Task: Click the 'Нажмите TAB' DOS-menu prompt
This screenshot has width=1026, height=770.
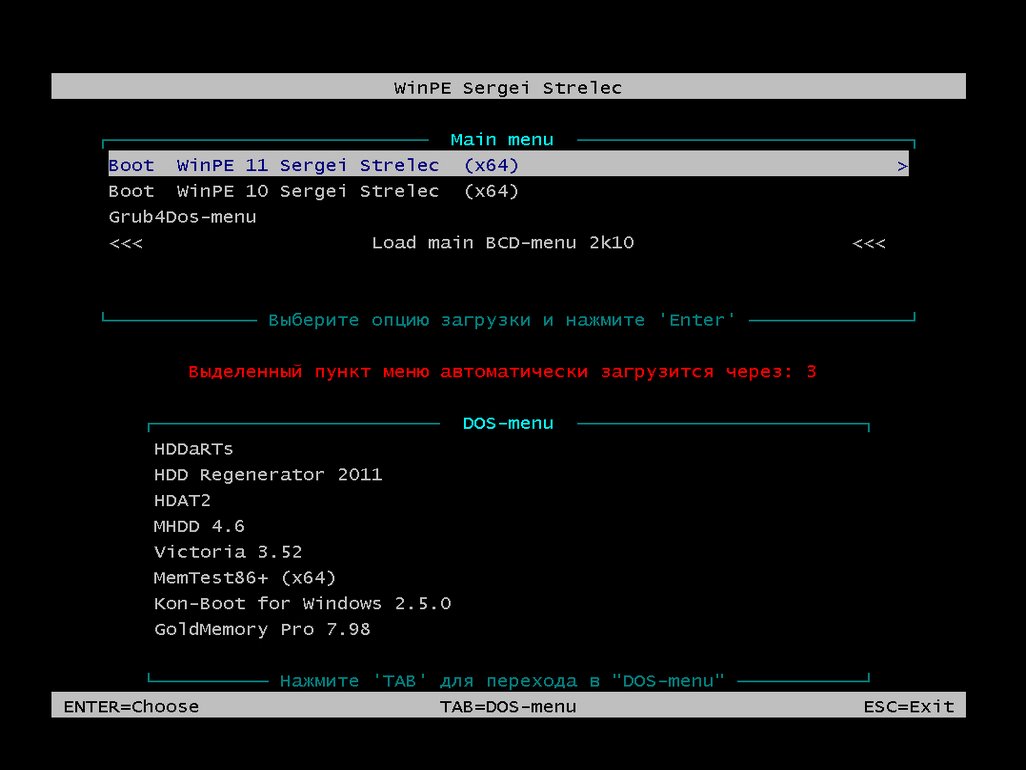Action: point(502,680)
